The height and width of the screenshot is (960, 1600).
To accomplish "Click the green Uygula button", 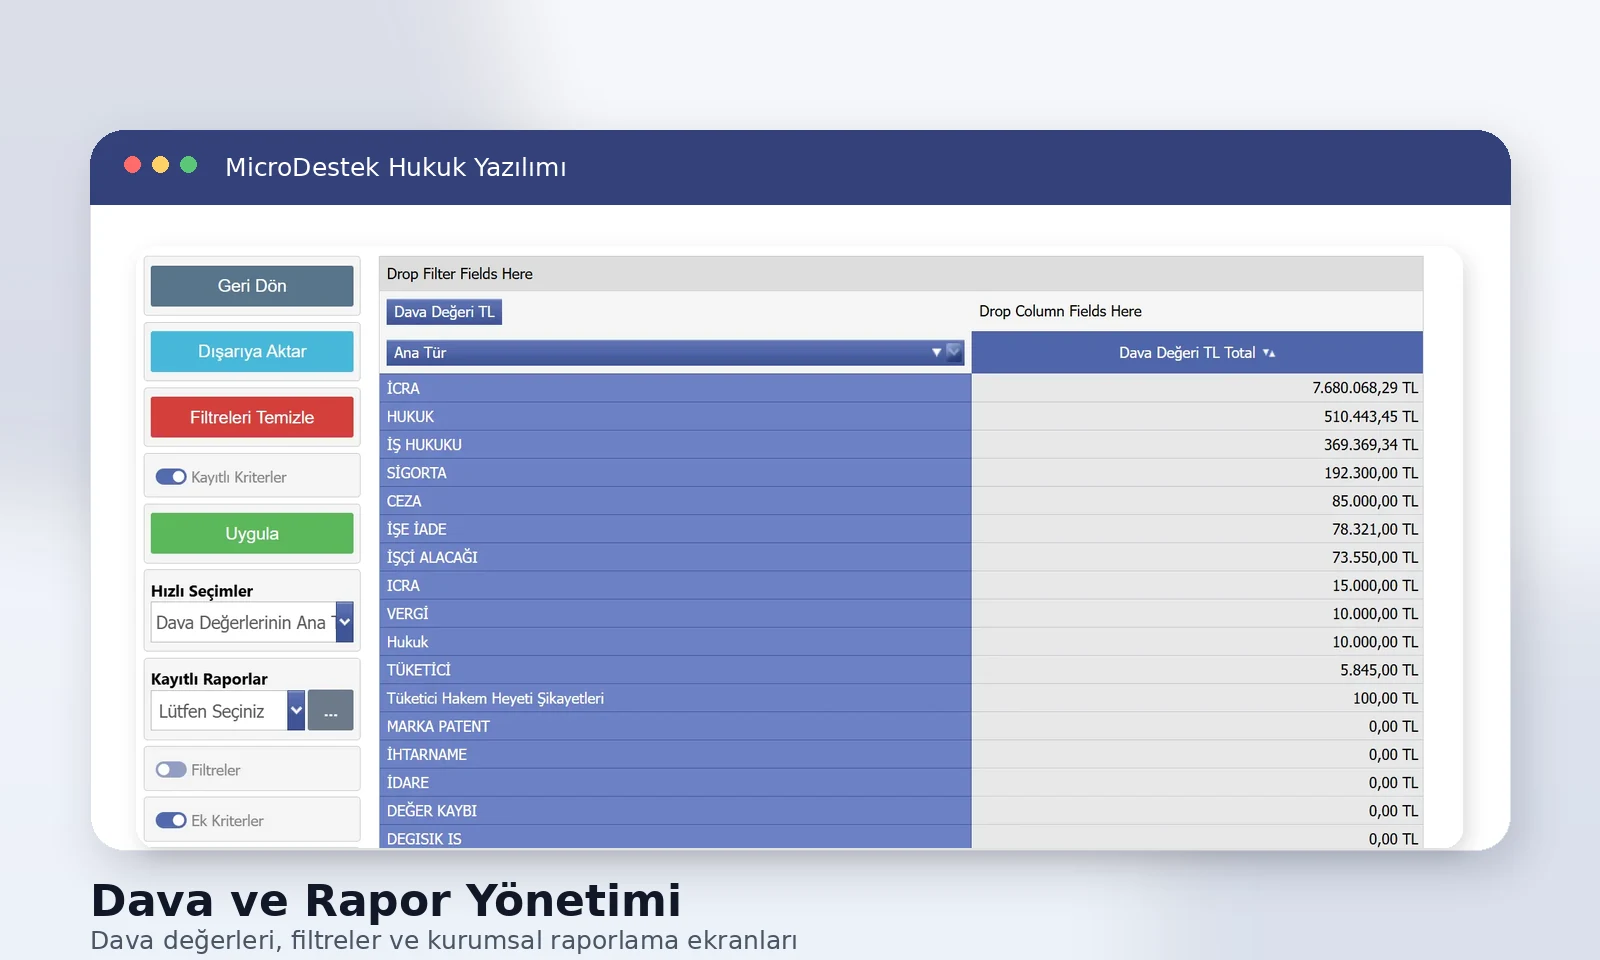I will [251, 533].
